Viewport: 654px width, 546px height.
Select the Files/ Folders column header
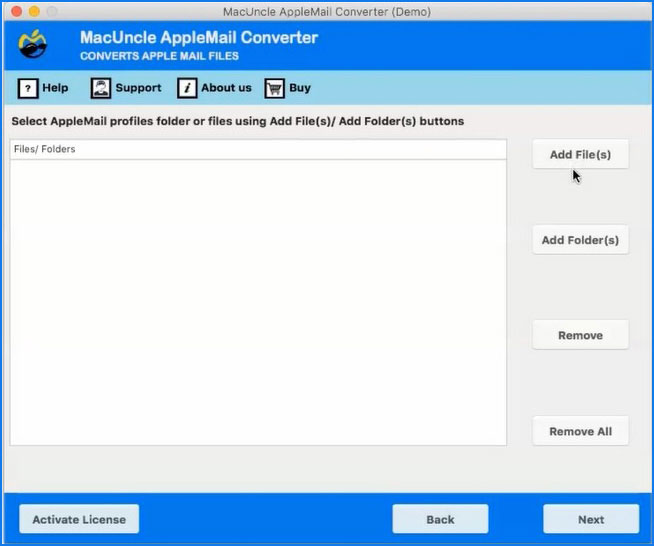pyautogui.click(x=258, y=149)
